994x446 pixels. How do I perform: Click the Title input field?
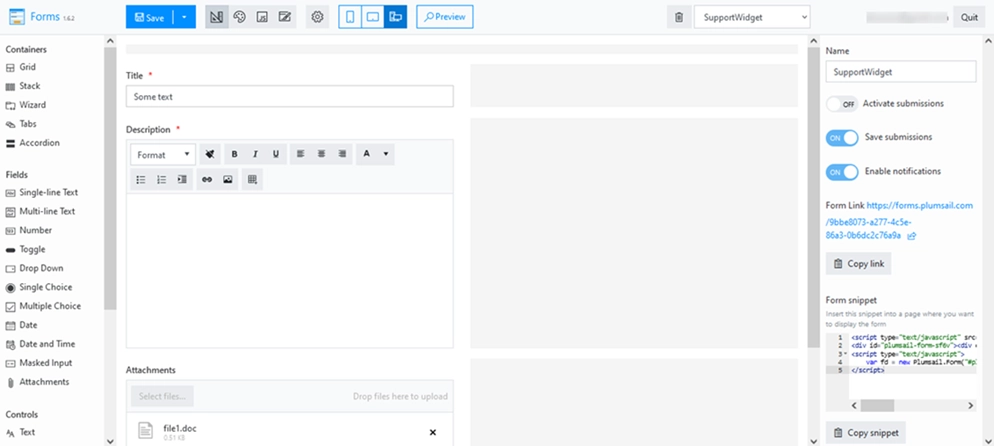290,96
